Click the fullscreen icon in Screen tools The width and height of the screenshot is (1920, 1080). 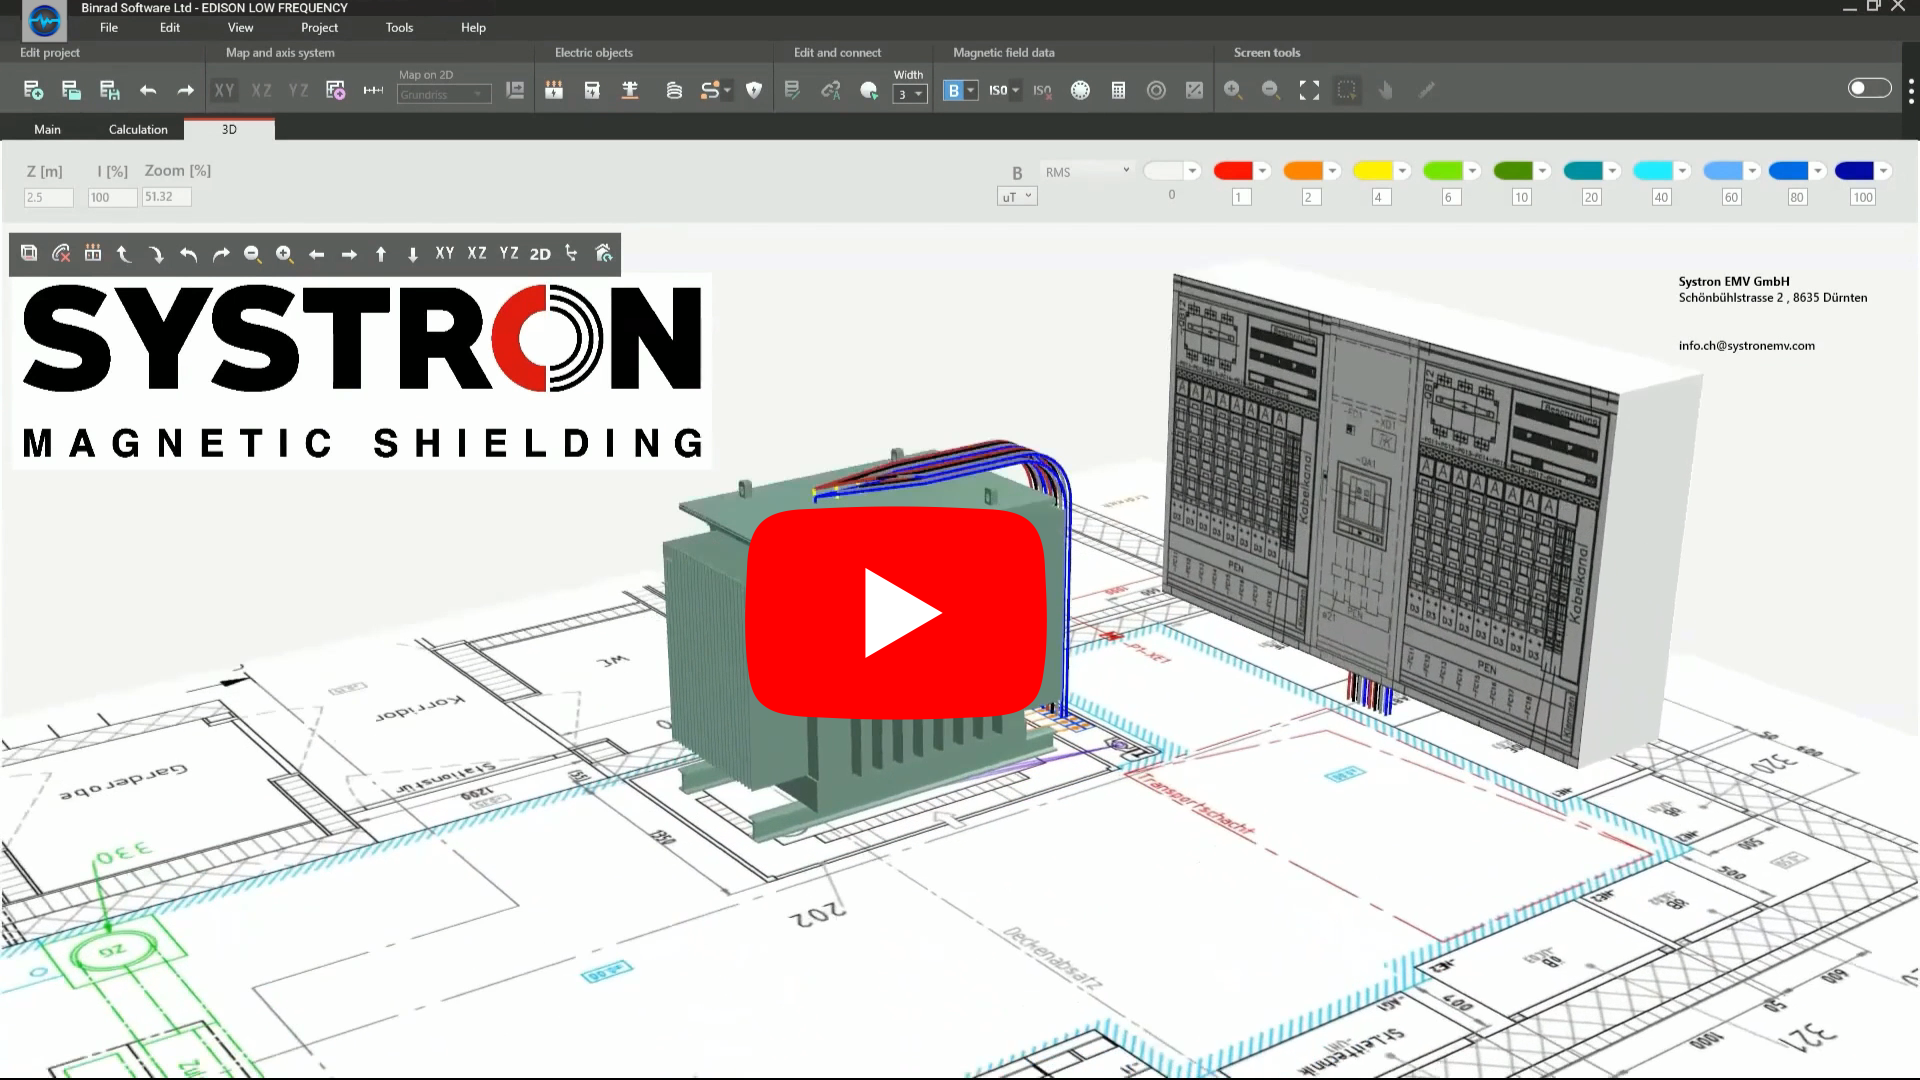coord(1309,90)
